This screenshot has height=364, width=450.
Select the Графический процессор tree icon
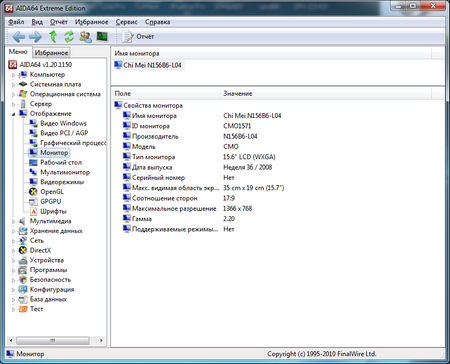33,143
